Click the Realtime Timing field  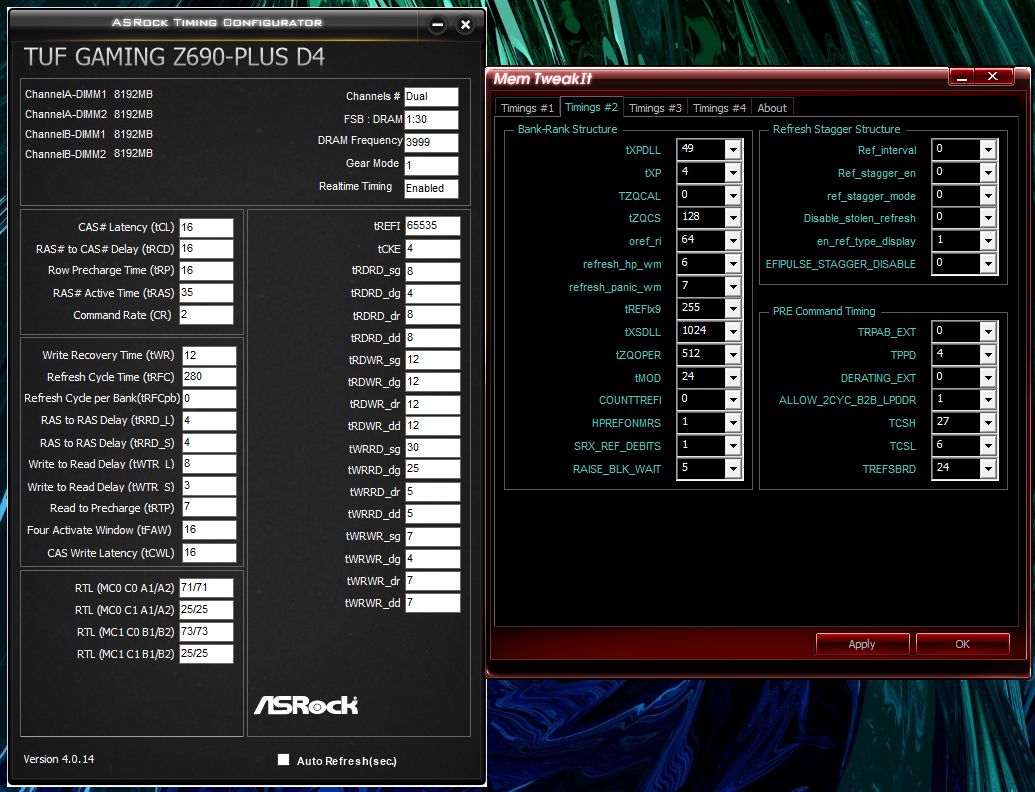431,188
